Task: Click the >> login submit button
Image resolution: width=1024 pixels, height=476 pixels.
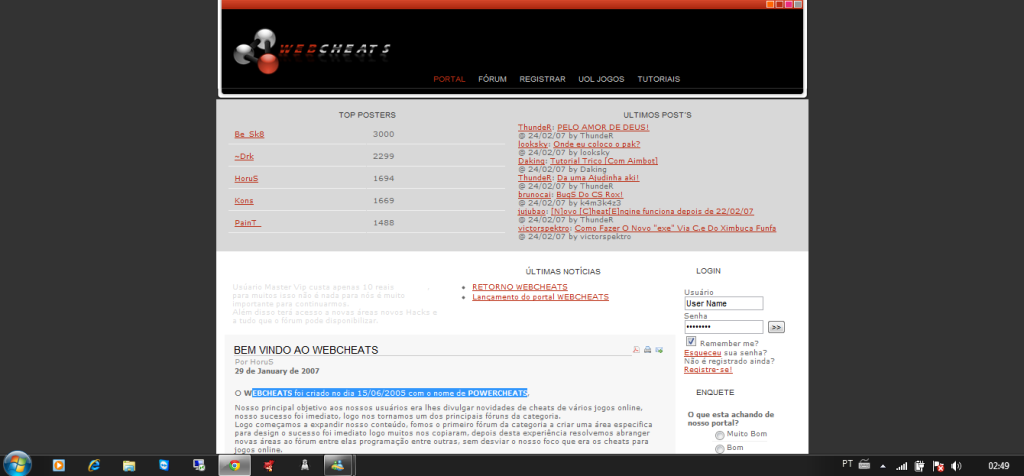Action: (776, 327)
